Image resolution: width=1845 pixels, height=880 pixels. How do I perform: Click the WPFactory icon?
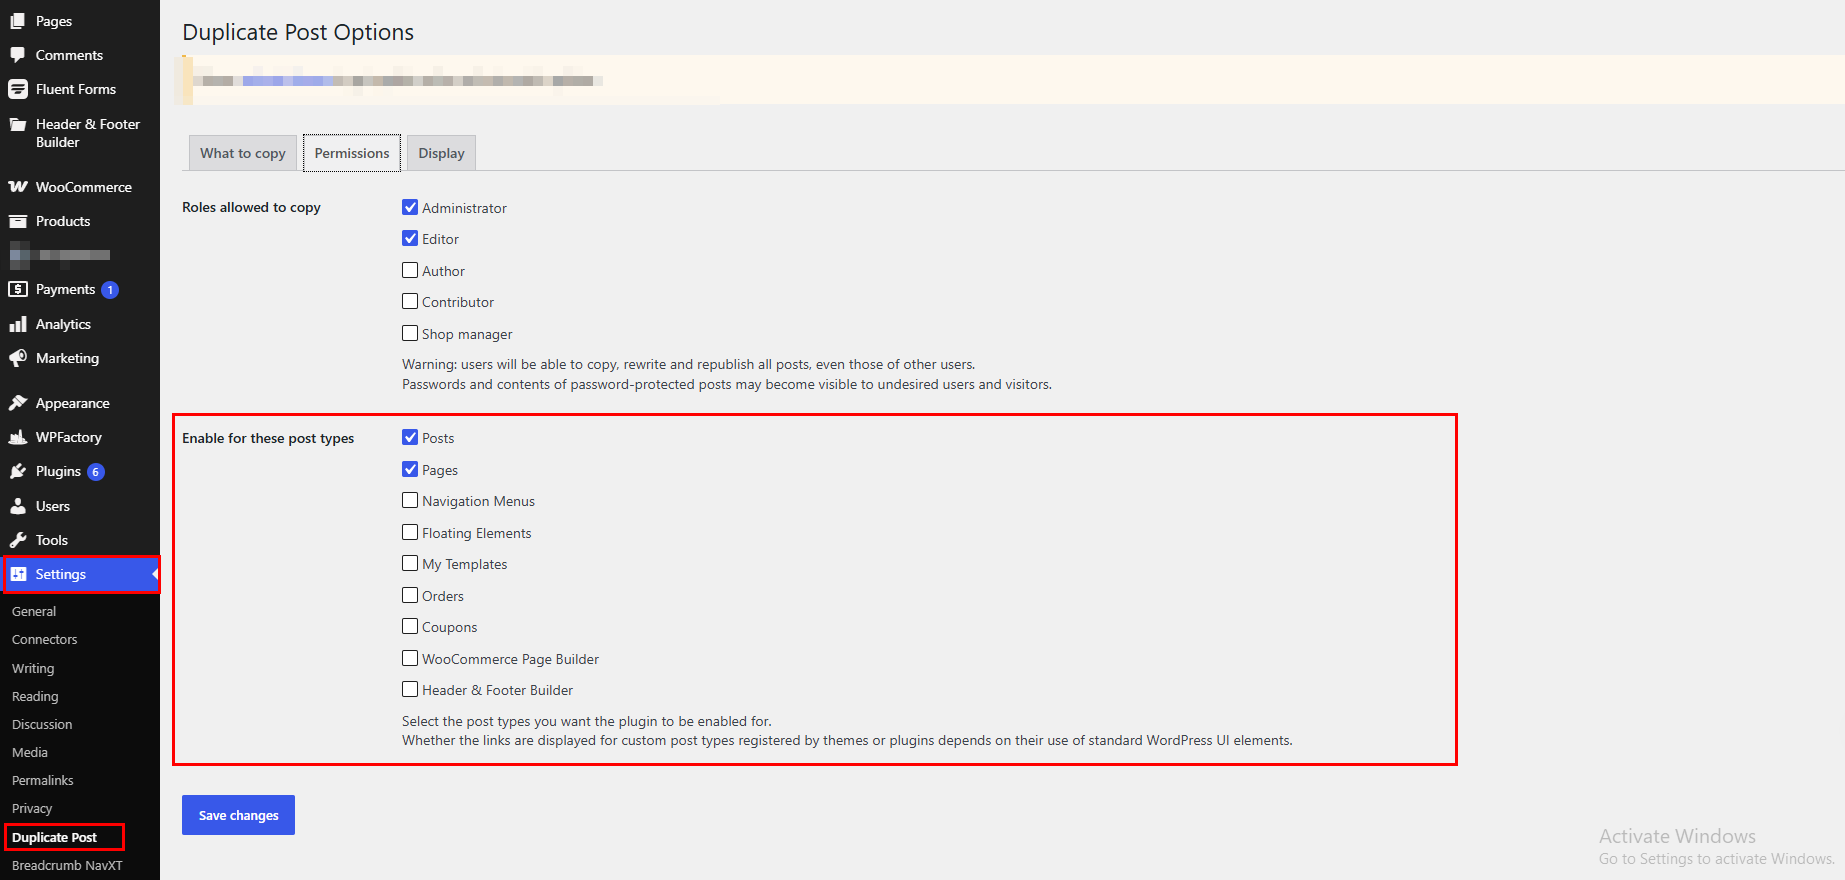tap(18, 437)
